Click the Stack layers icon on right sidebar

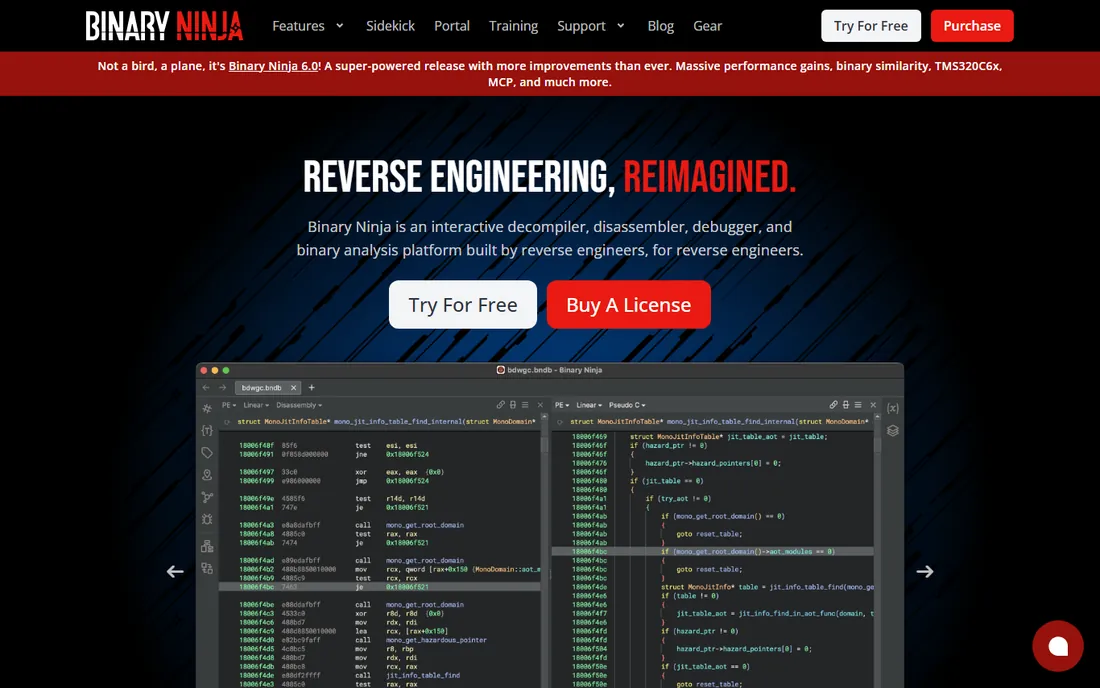[x=892, y=431]
